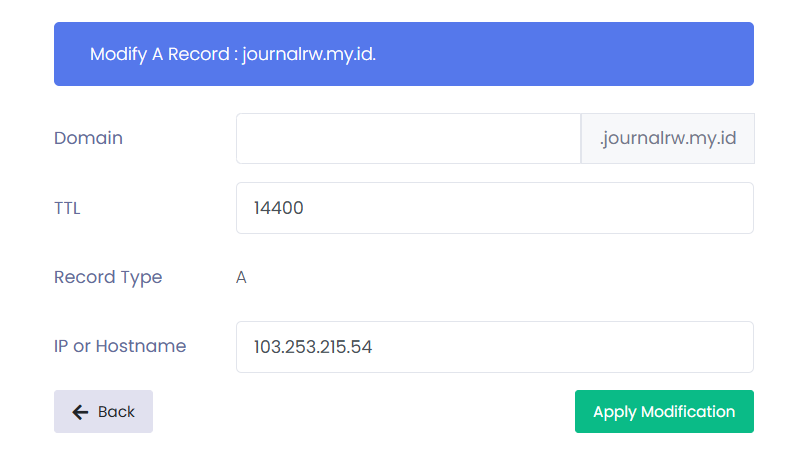Screen dimensions: 802x465
Task: Click the 103.253.215.54 address text
Action: click(314, 347)
